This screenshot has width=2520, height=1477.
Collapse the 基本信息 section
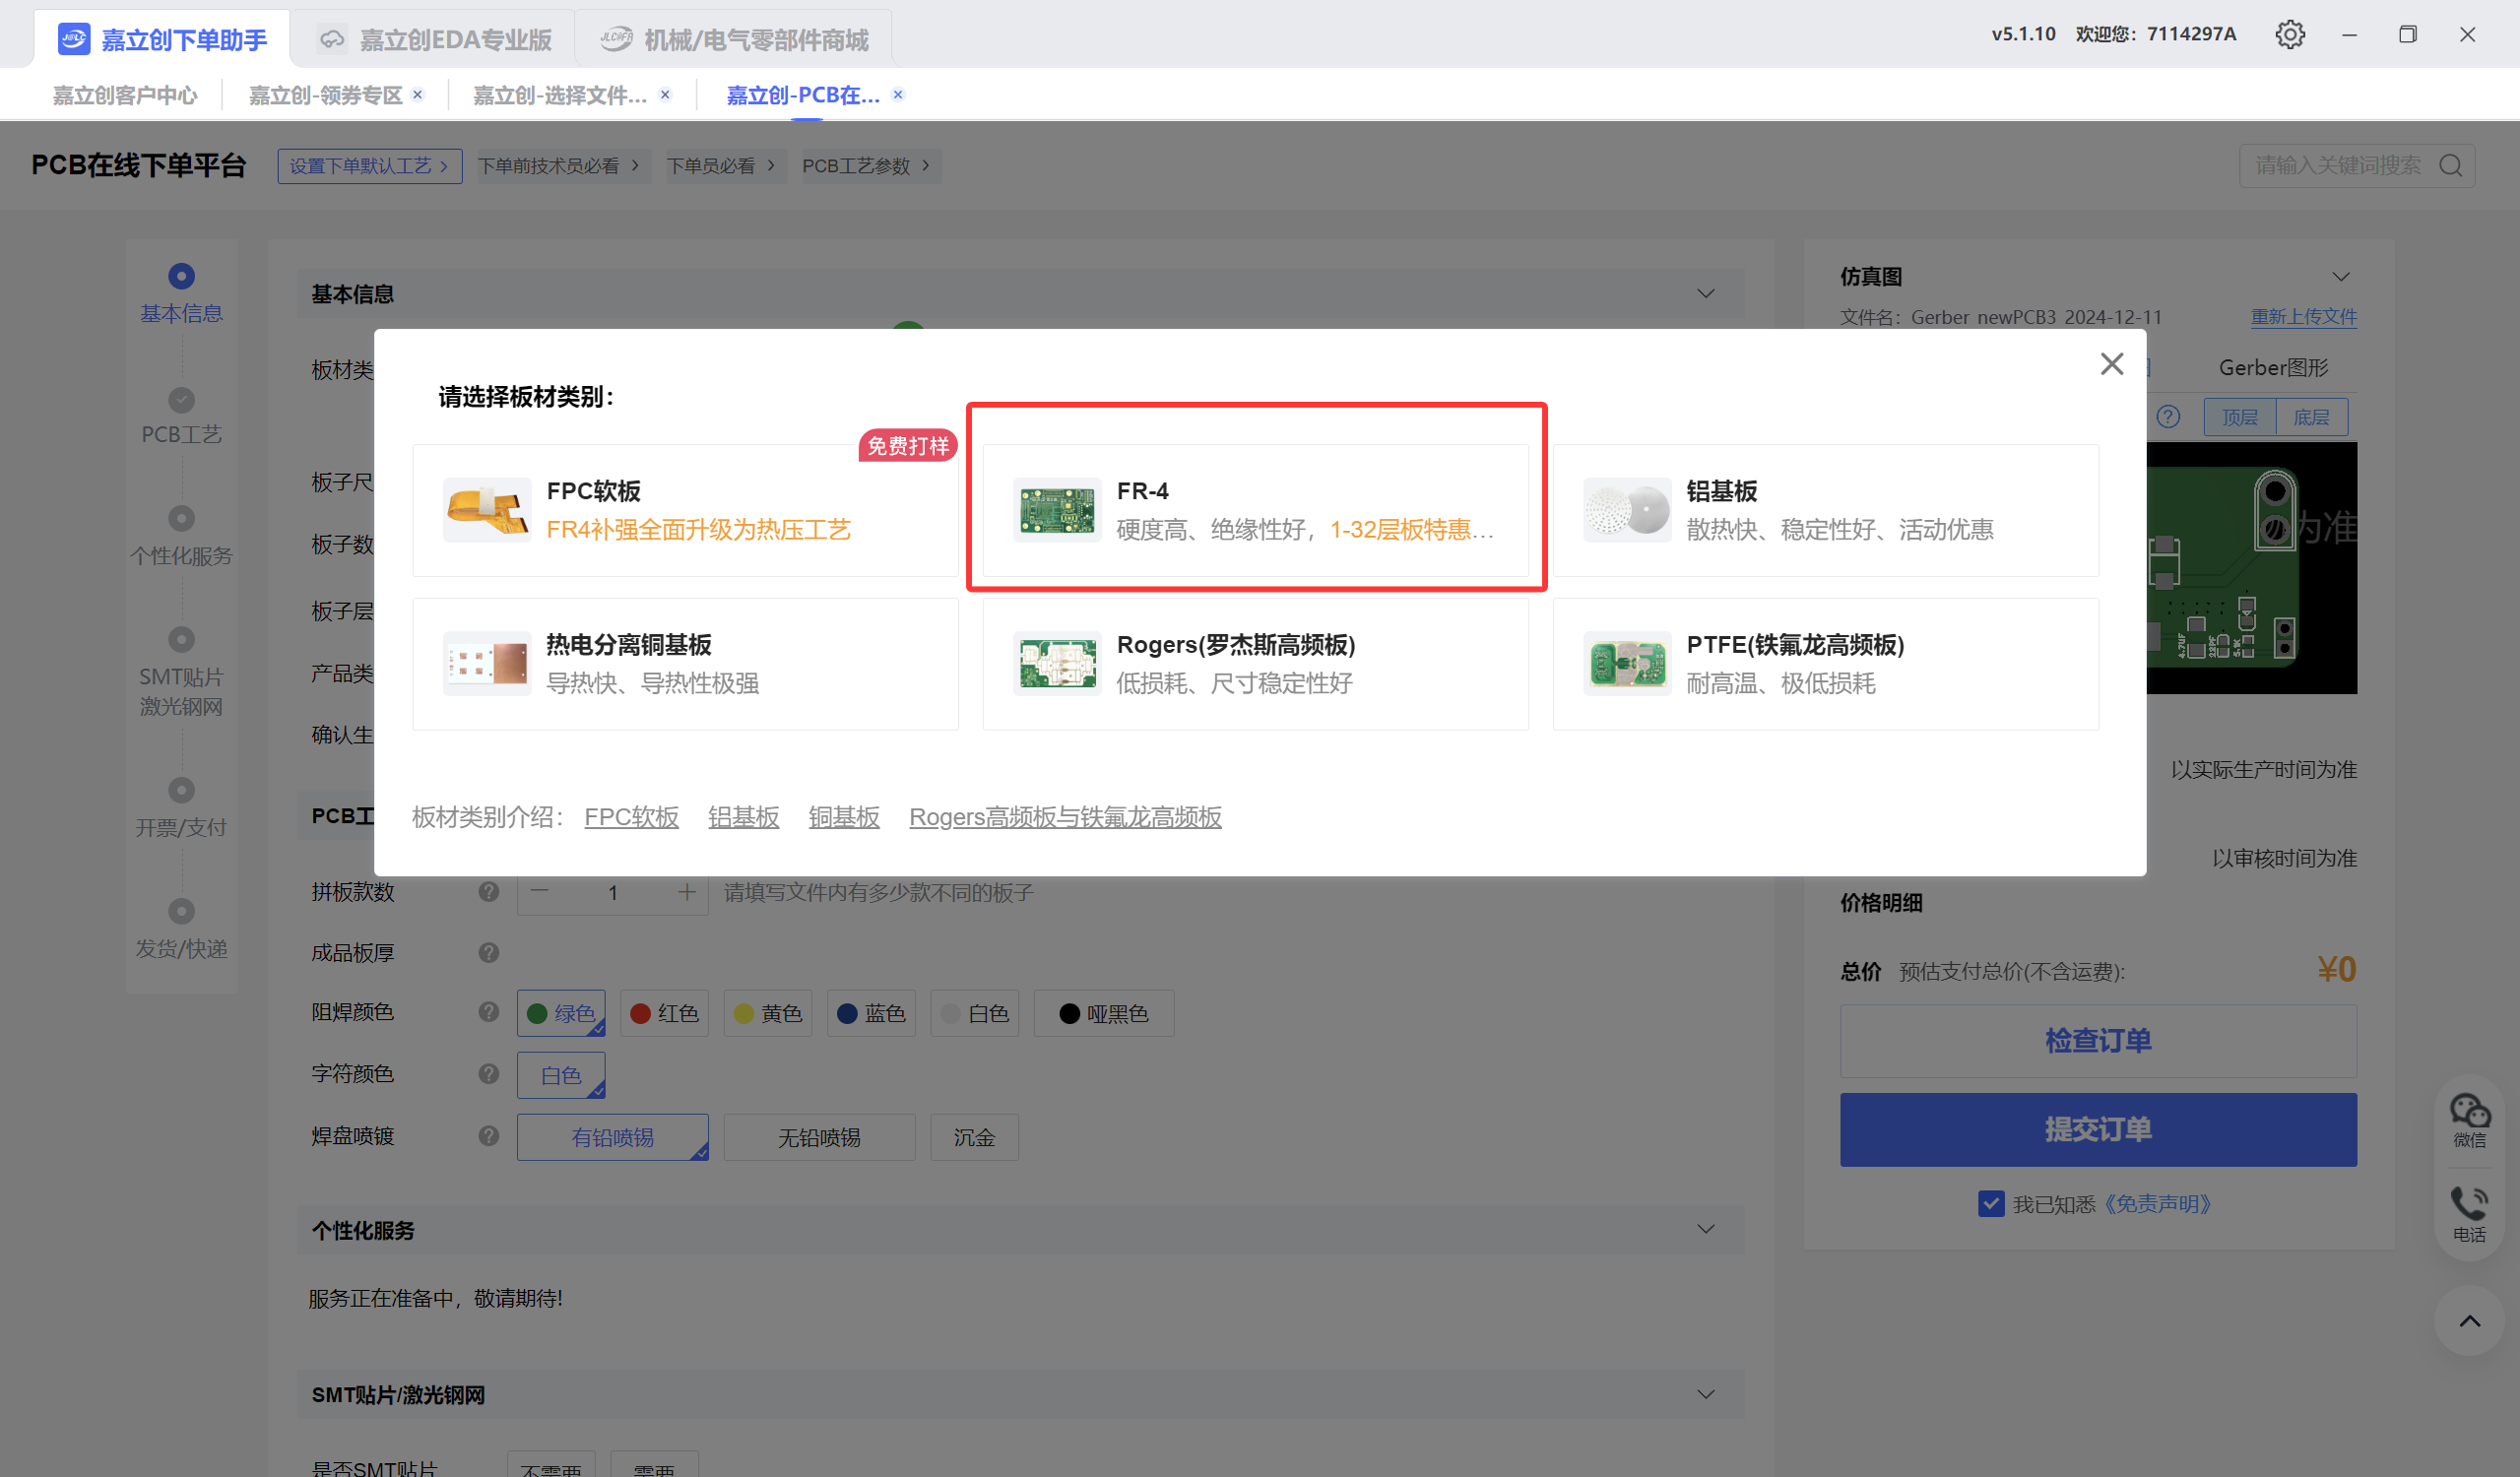[1706, 294]
